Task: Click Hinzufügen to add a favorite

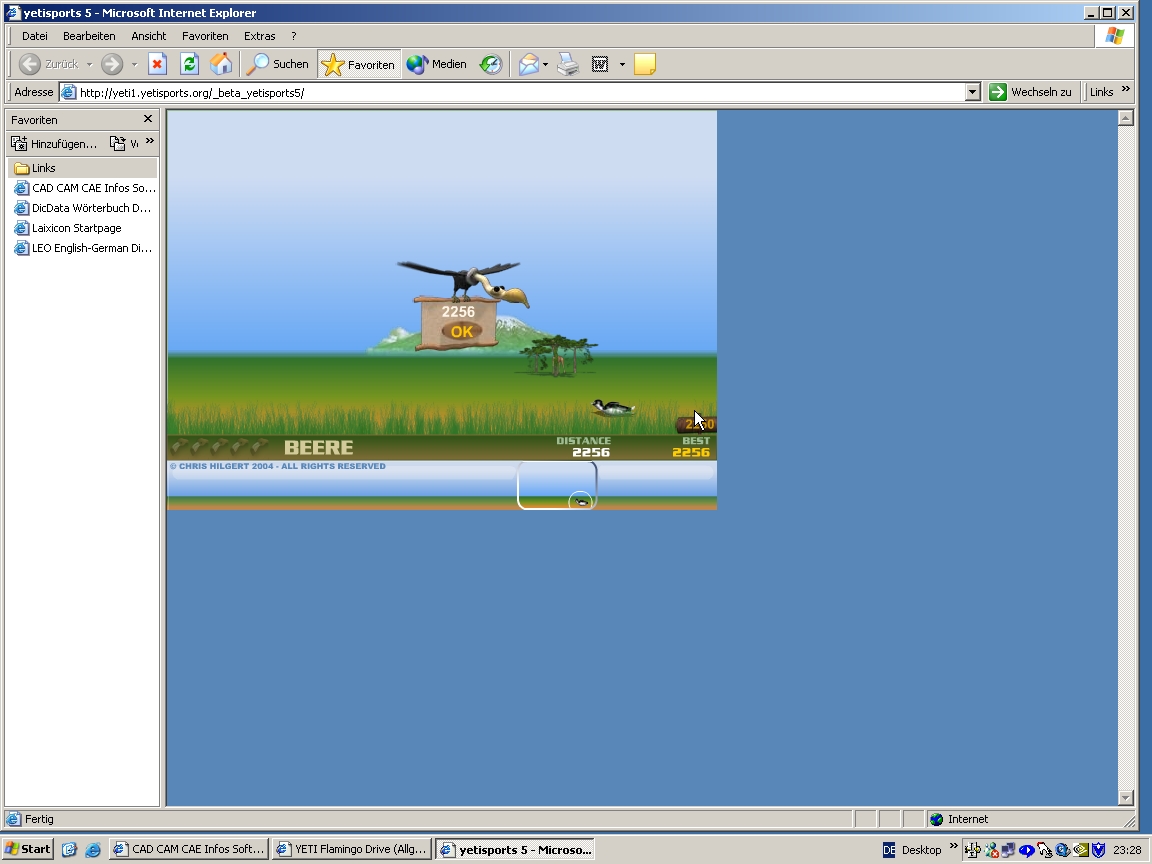Action: (54, 143)
